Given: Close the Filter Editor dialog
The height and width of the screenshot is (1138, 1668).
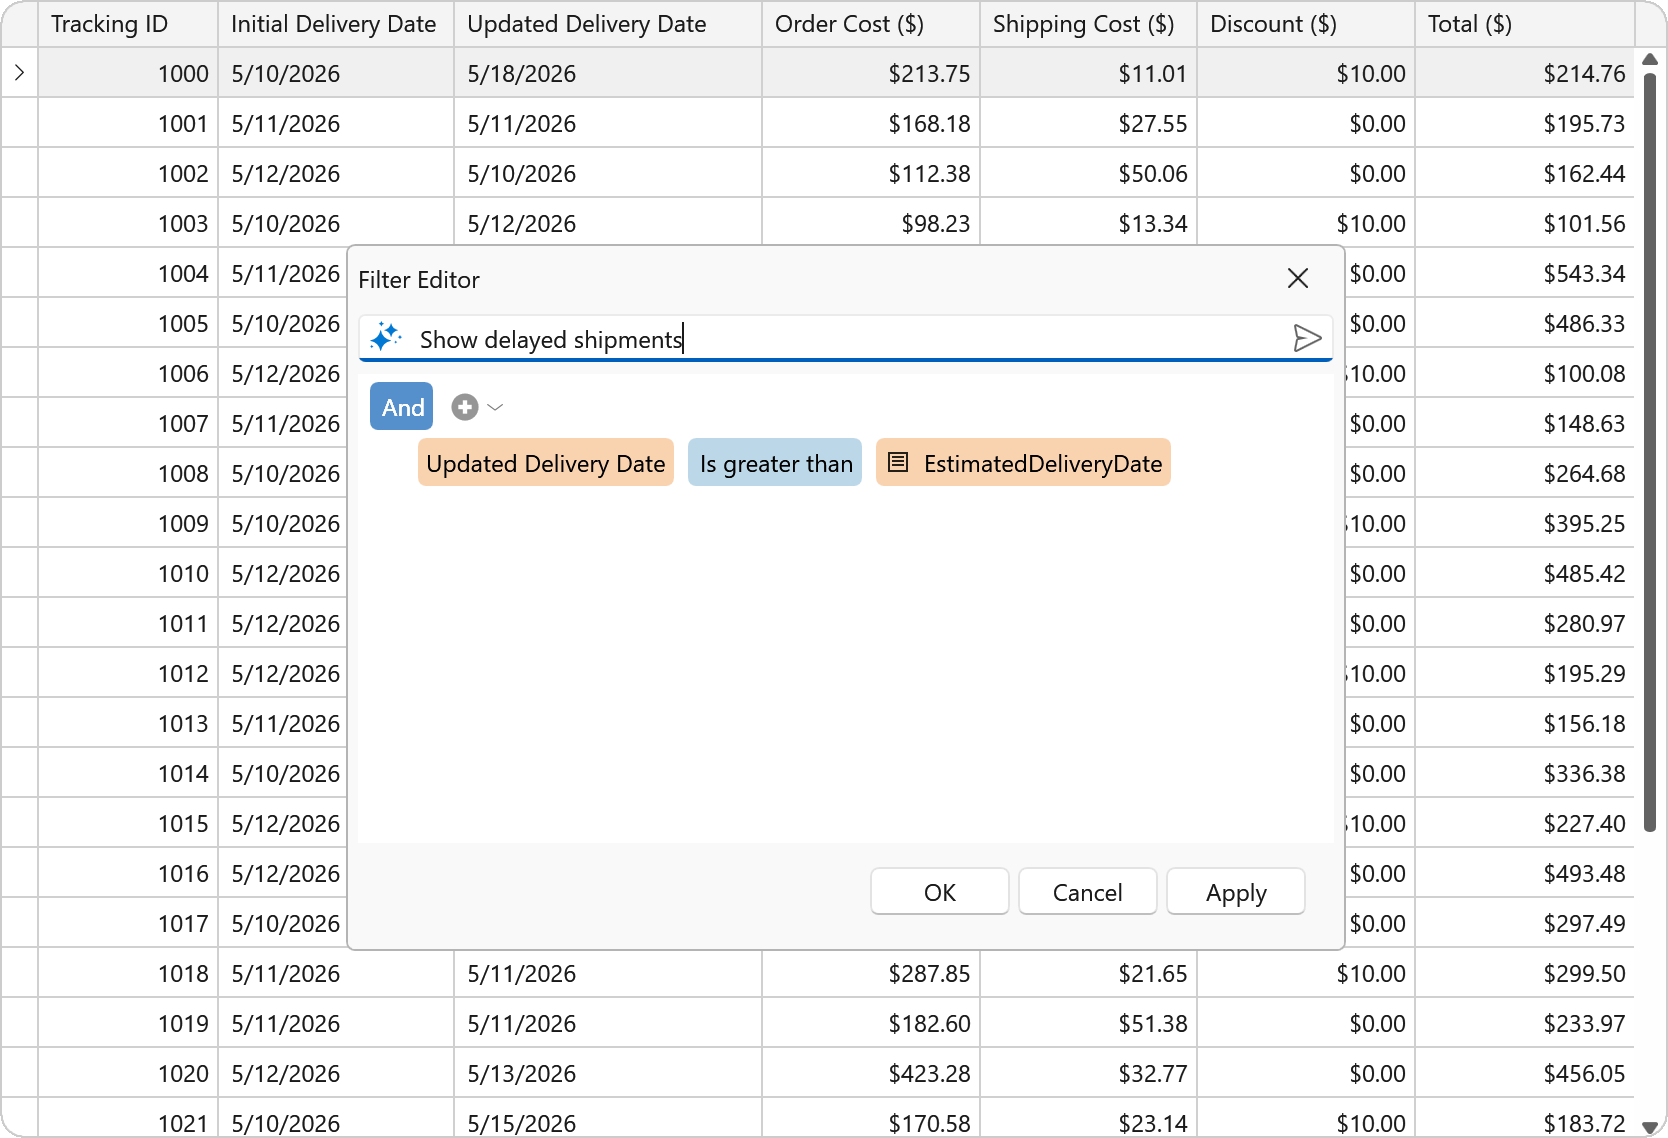Looking at the screenshot, I should coord(1298,278).
